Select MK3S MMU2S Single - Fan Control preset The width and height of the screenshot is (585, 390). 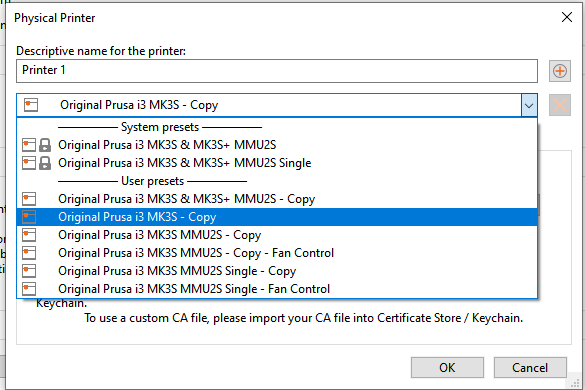pos(277,288)
